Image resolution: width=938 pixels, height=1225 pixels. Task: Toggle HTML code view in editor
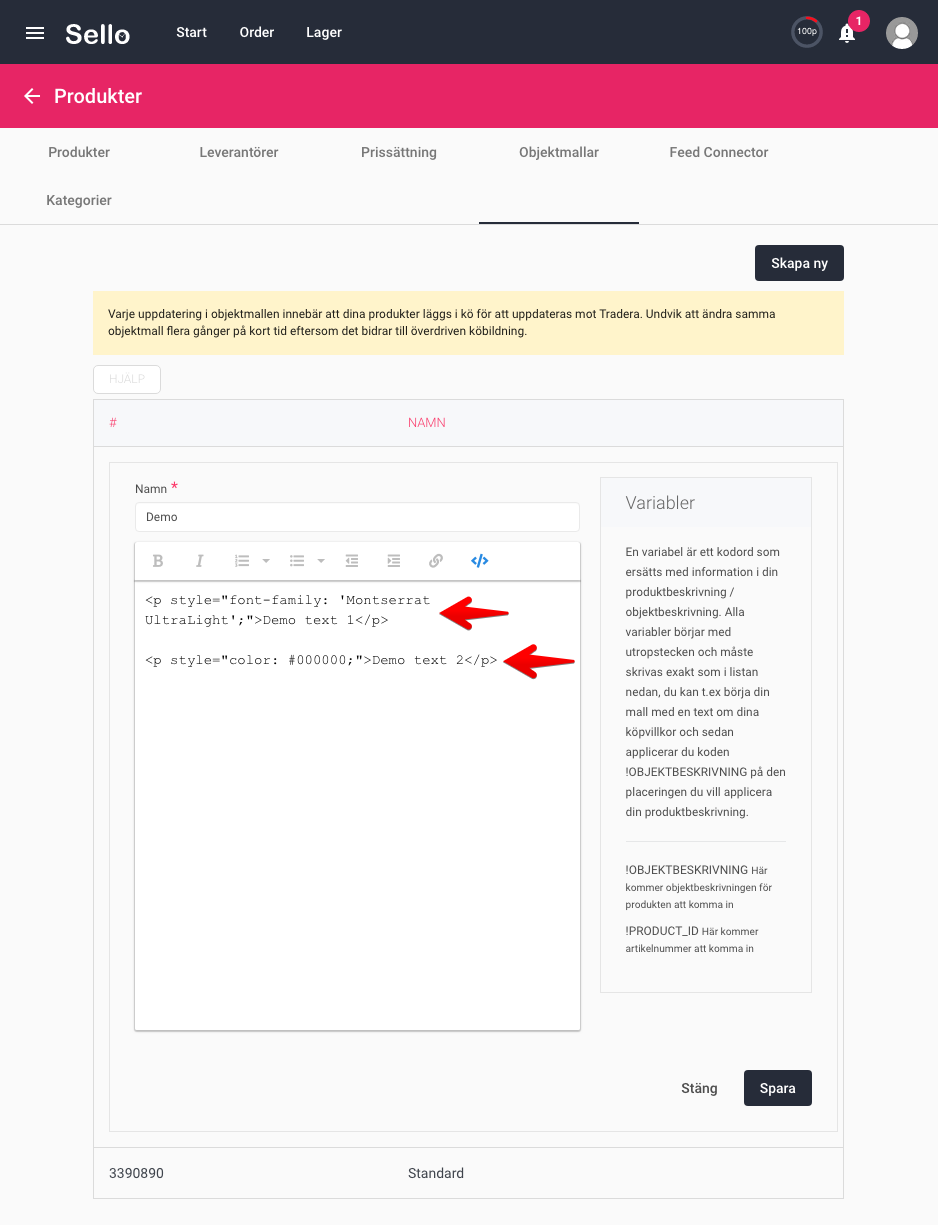click(x=479, y=561)
